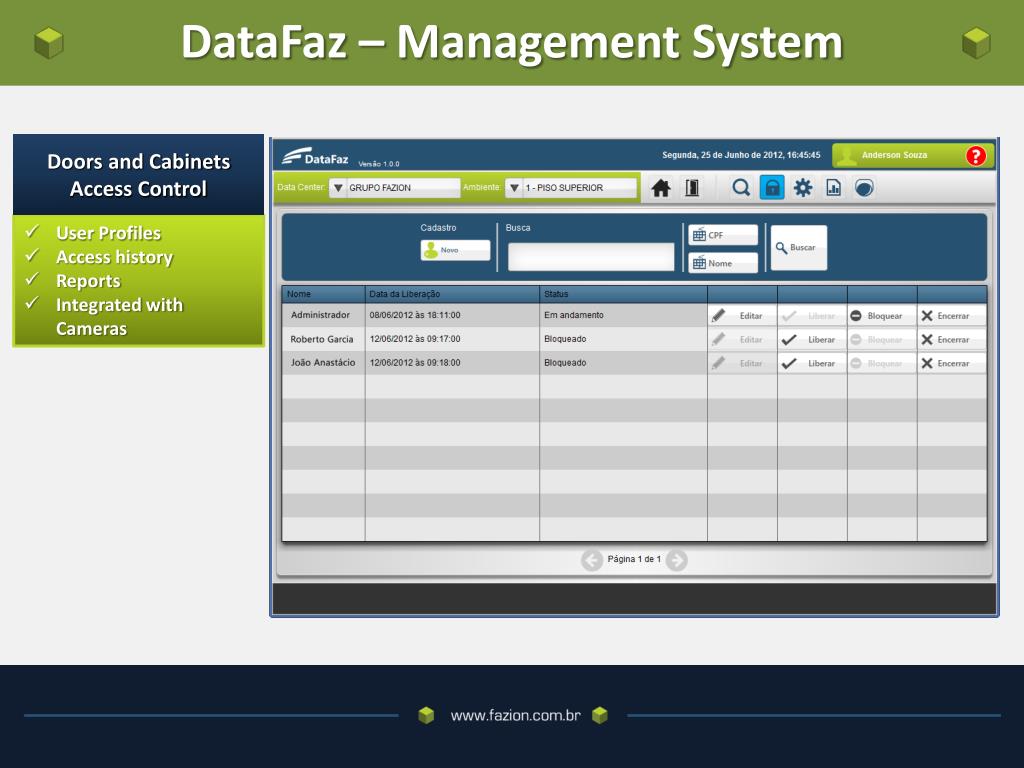Go to next page arrow
Image resolution: width=1024 pixels, height=768 pixels.
pyautogui.click(x=677, y=560)
